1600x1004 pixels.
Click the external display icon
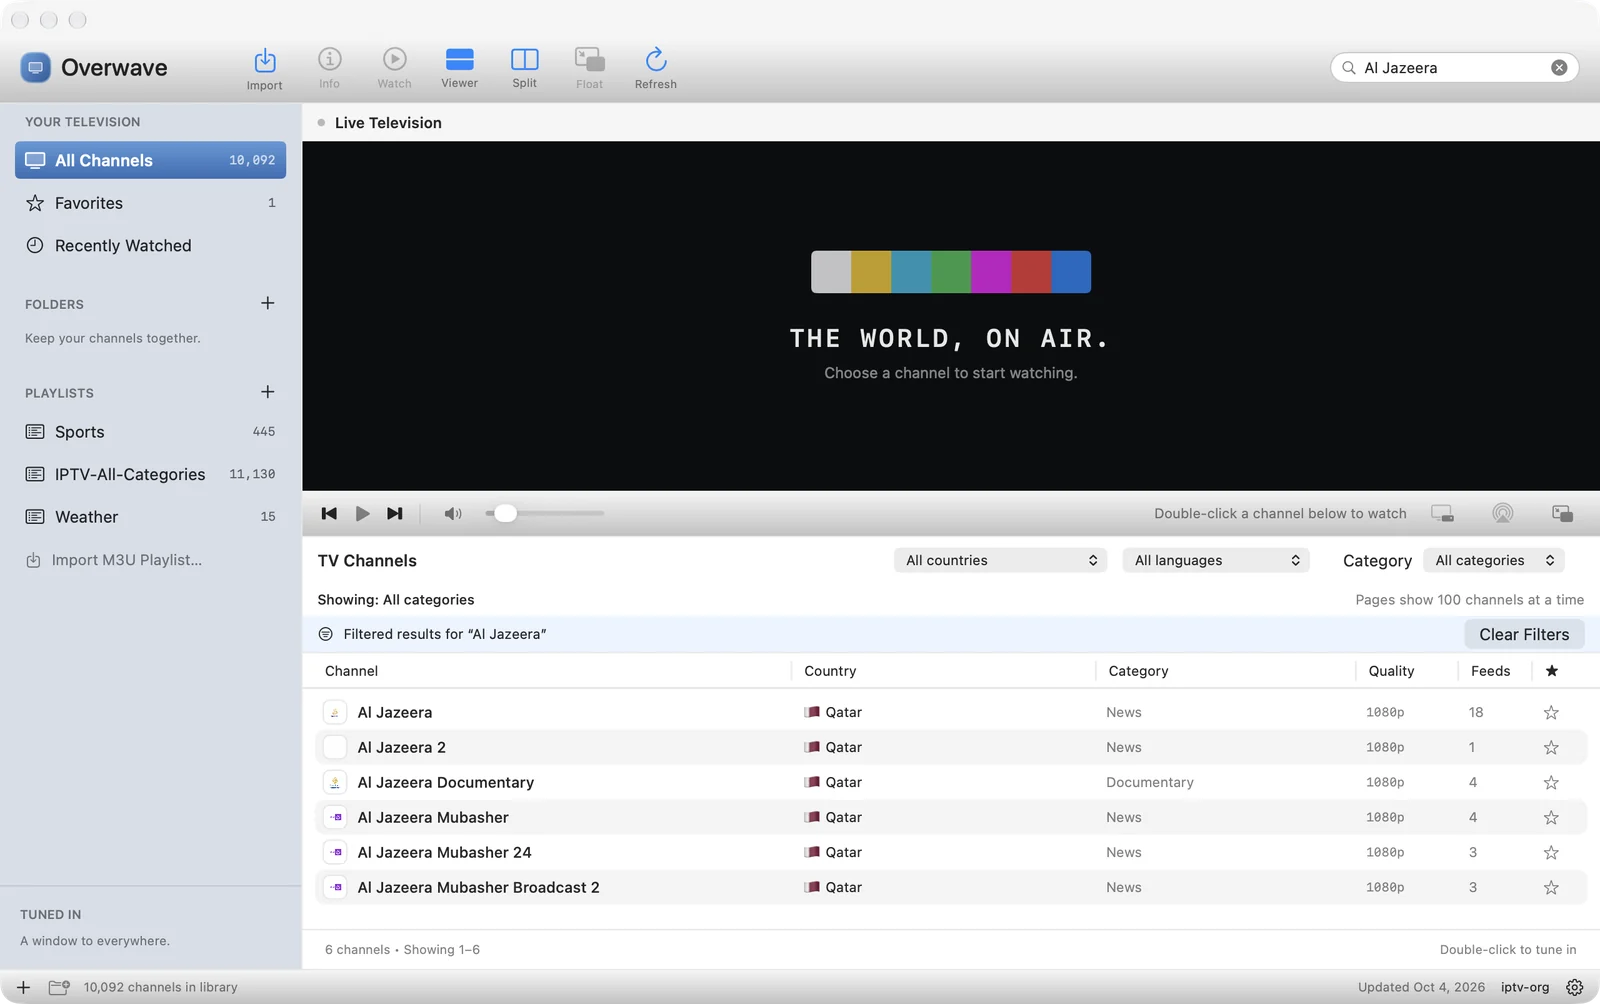(1442, 513)
